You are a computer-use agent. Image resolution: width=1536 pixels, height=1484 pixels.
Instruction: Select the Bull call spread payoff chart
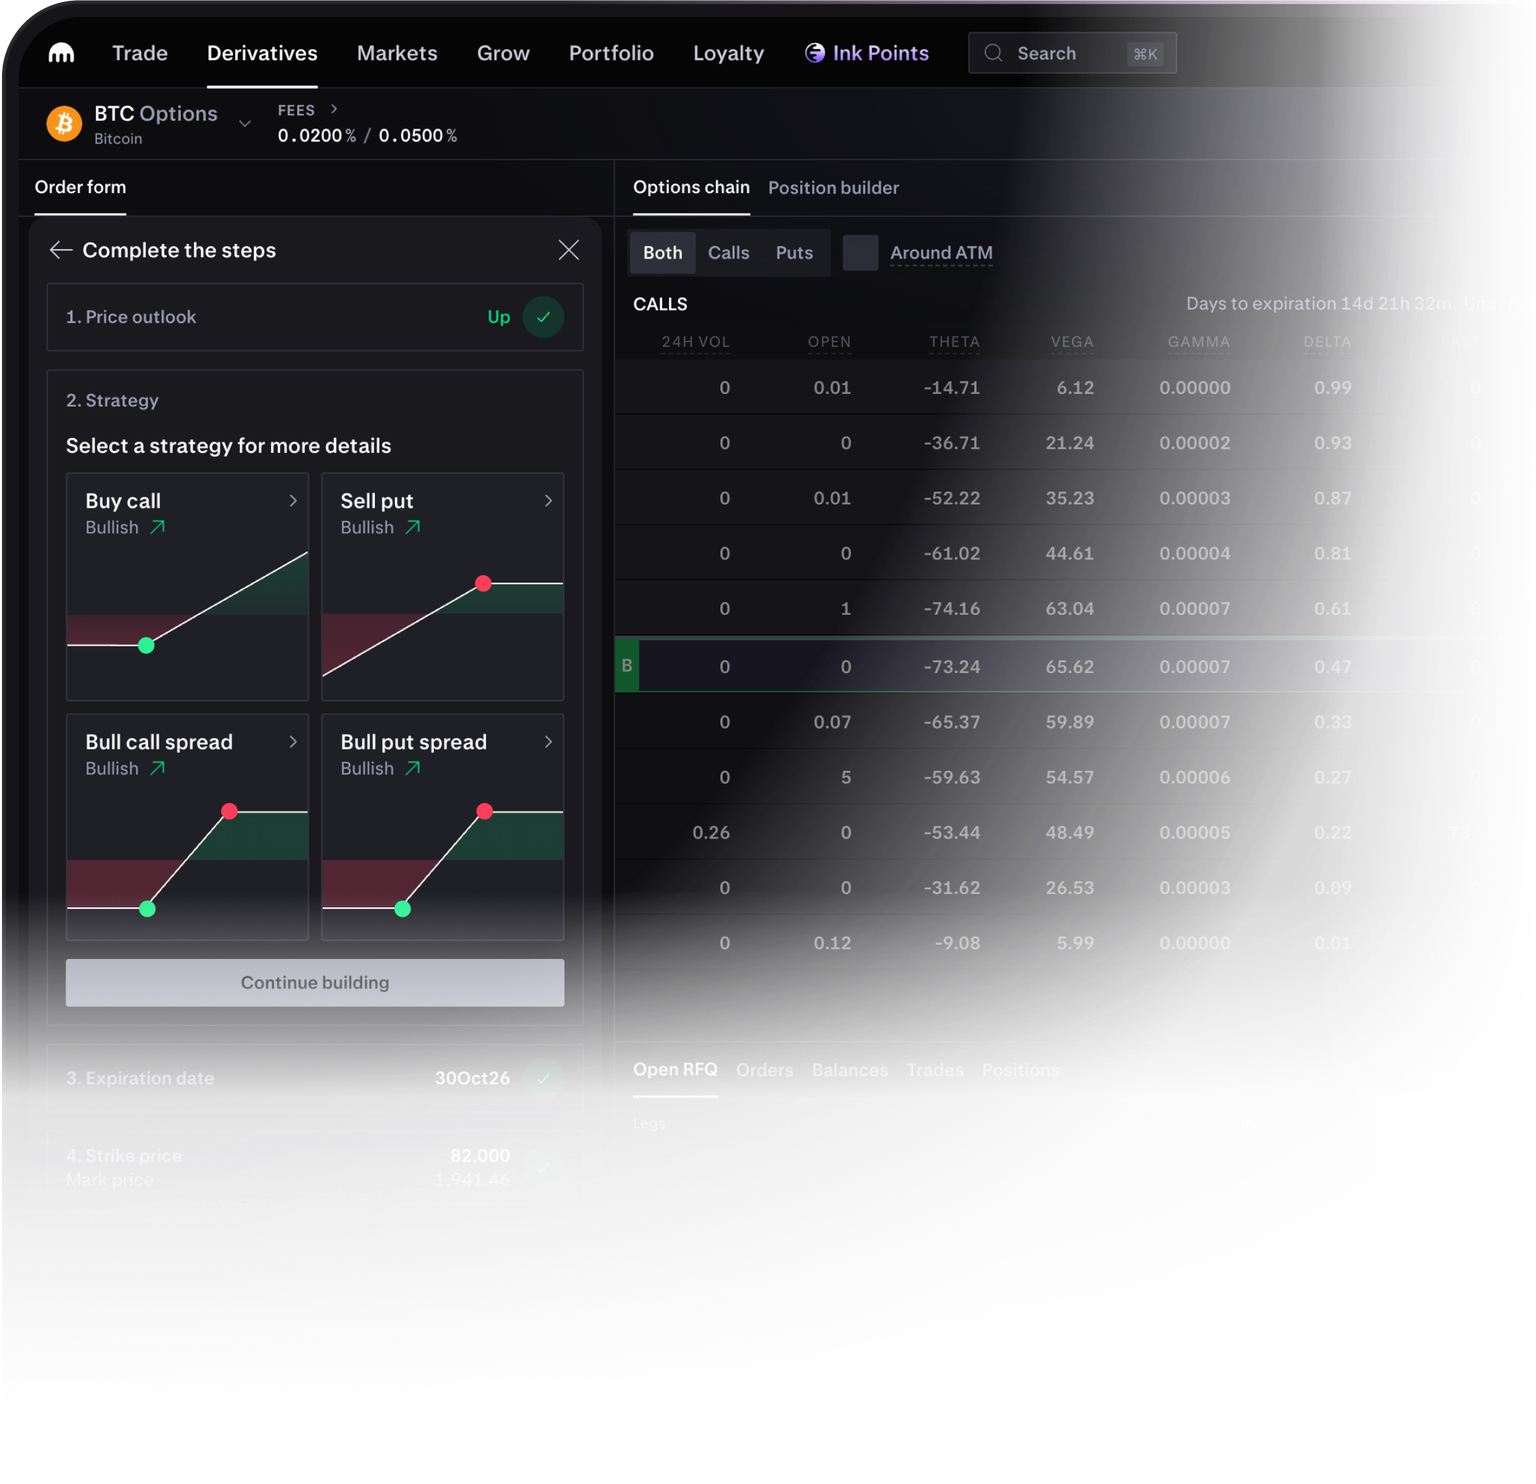(x=187, y=861)
